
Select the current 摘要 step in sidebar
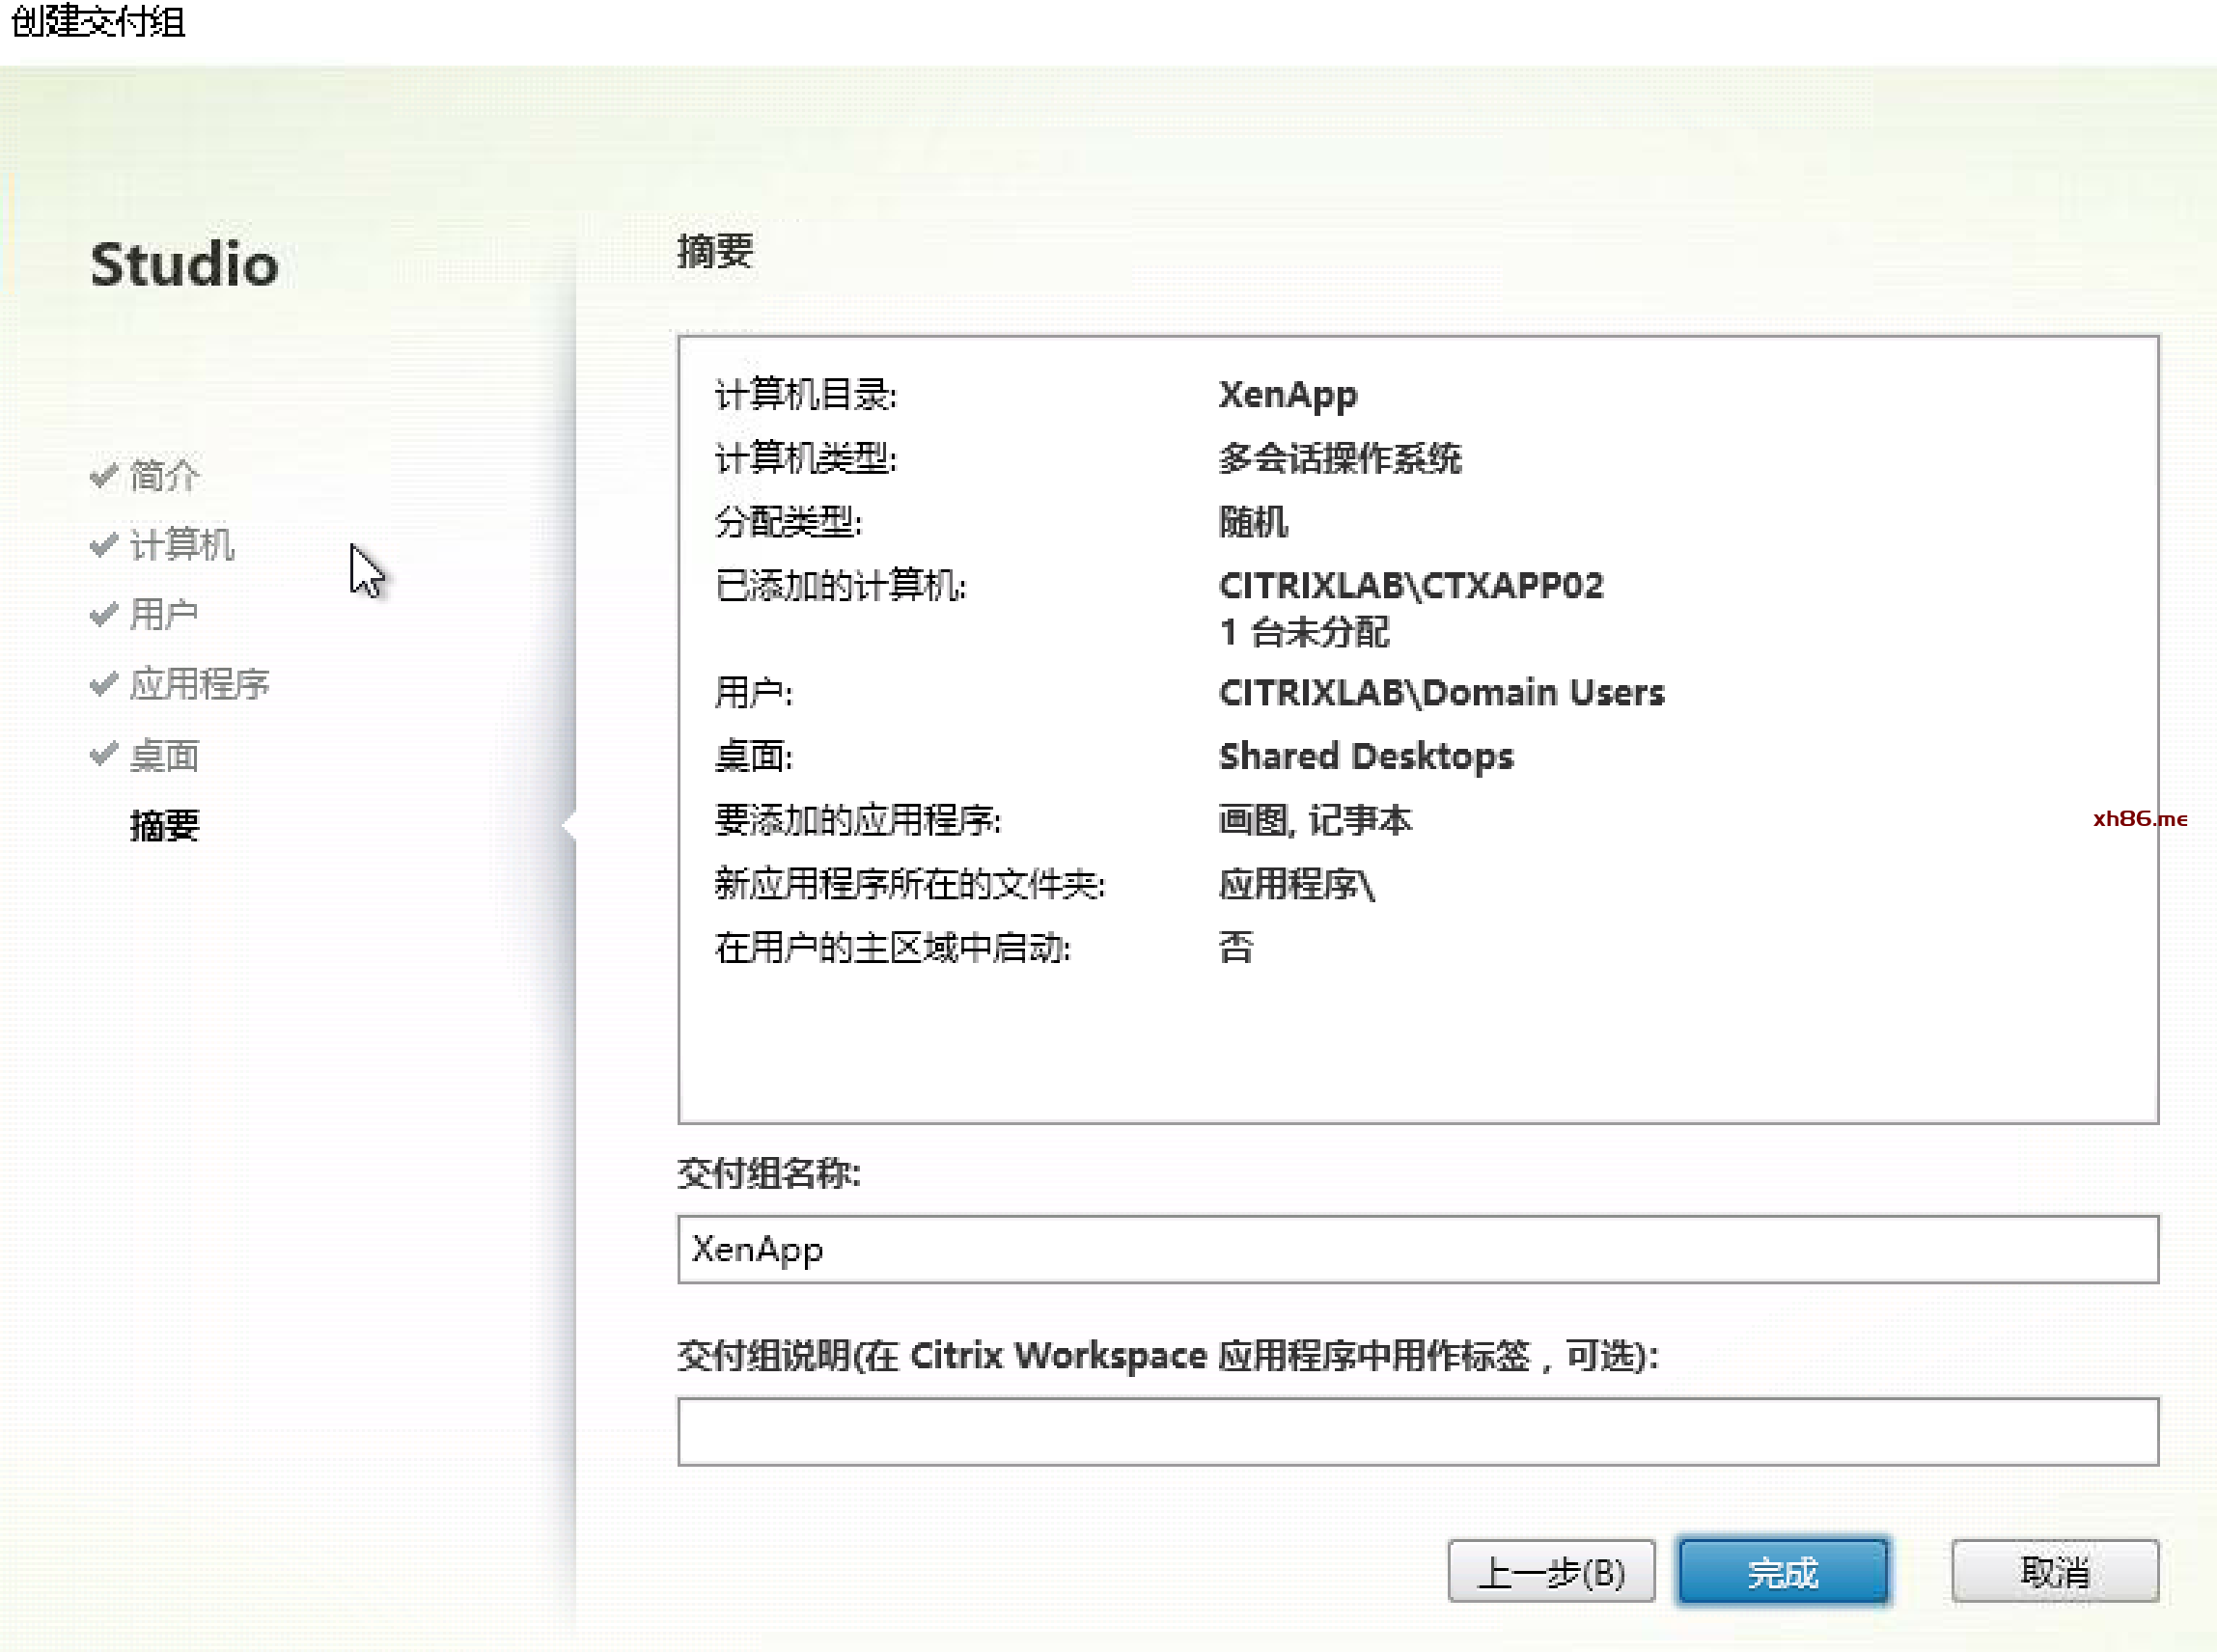point(165,826)
